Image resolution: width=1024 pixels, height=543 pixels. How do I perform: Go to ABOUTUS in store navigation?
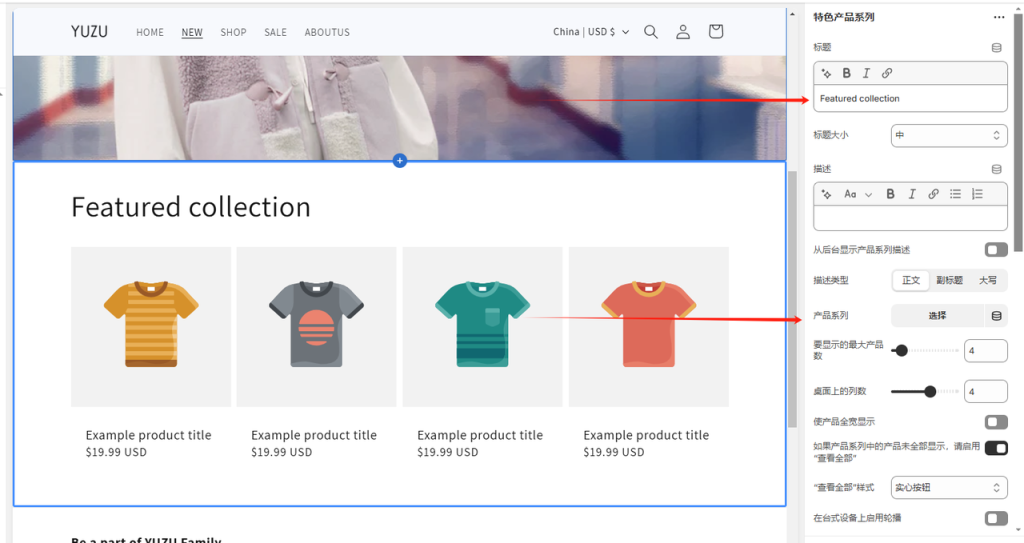[x=327, y=32]
